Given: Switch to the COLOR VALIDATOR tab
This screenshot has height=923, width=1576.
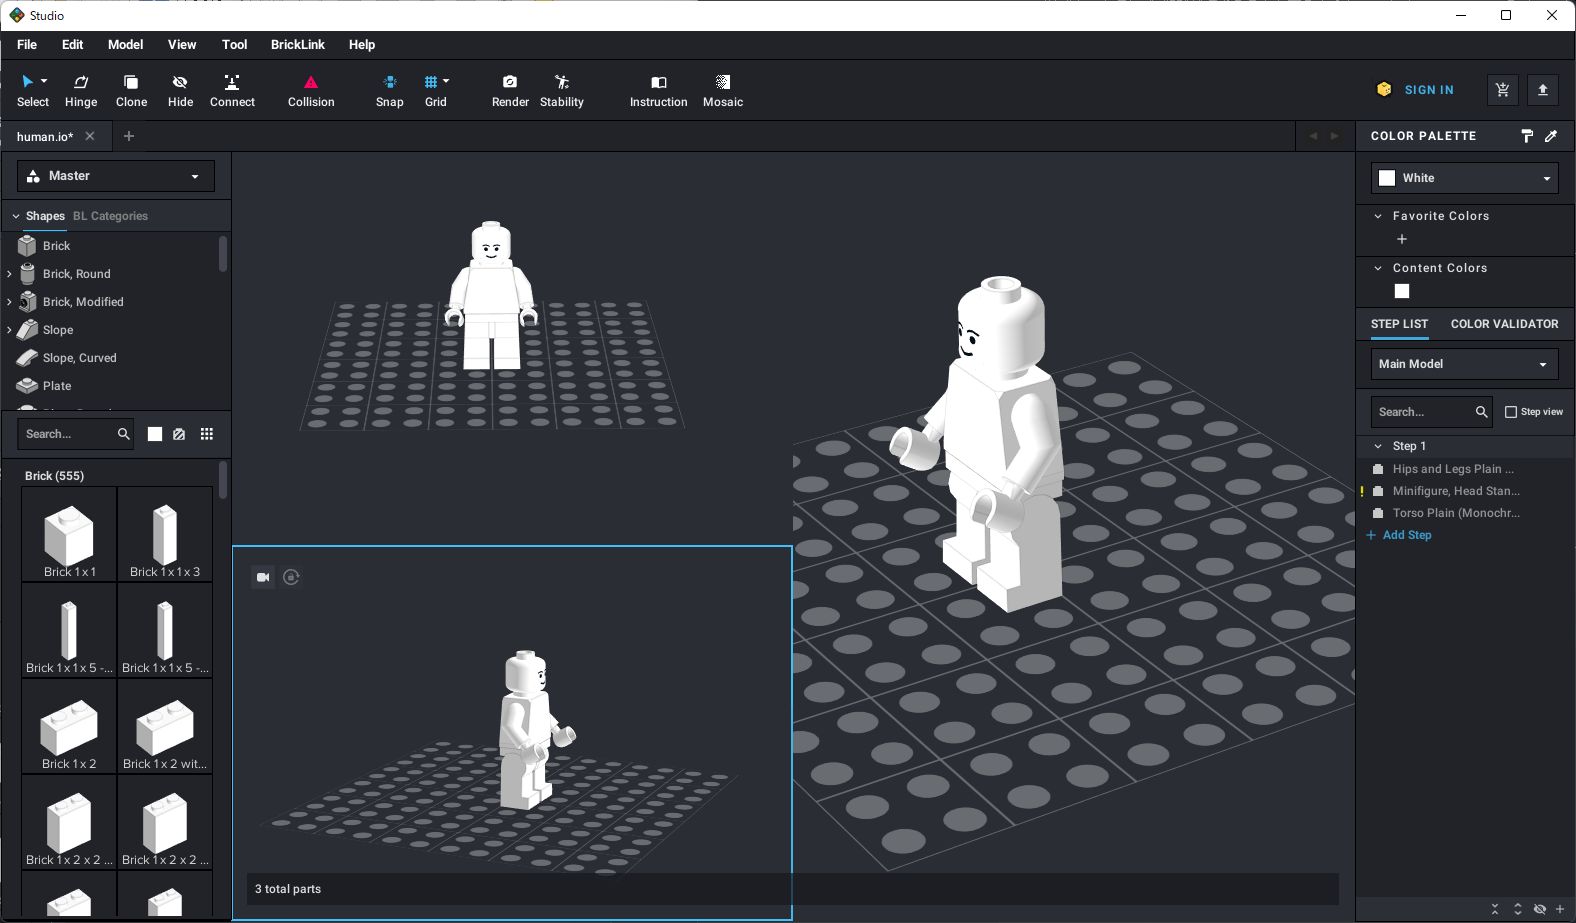Looking at the screenshot, I should (x=1504, y=324).
